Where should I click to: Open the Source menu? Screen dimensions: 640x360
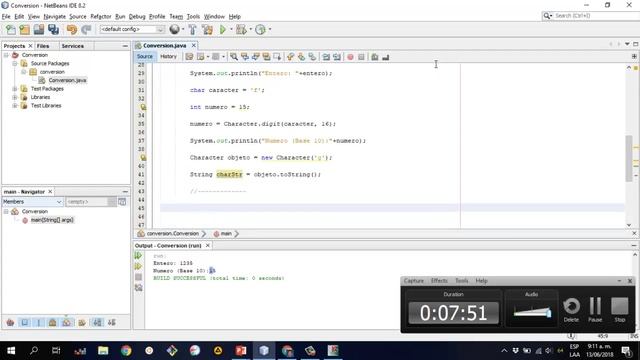tap(78, 16)
